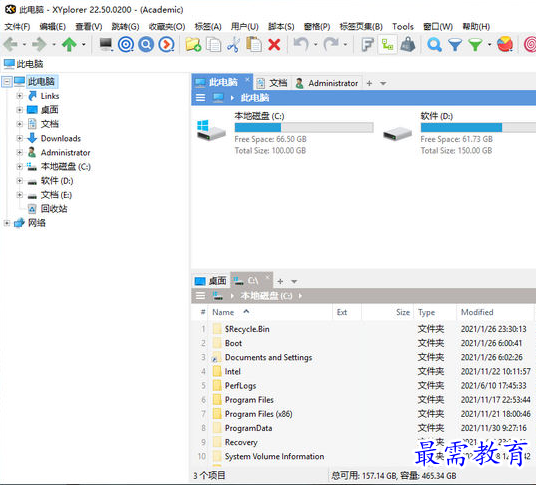Open the 帮助(H) menu

click(x=476, y=27)
